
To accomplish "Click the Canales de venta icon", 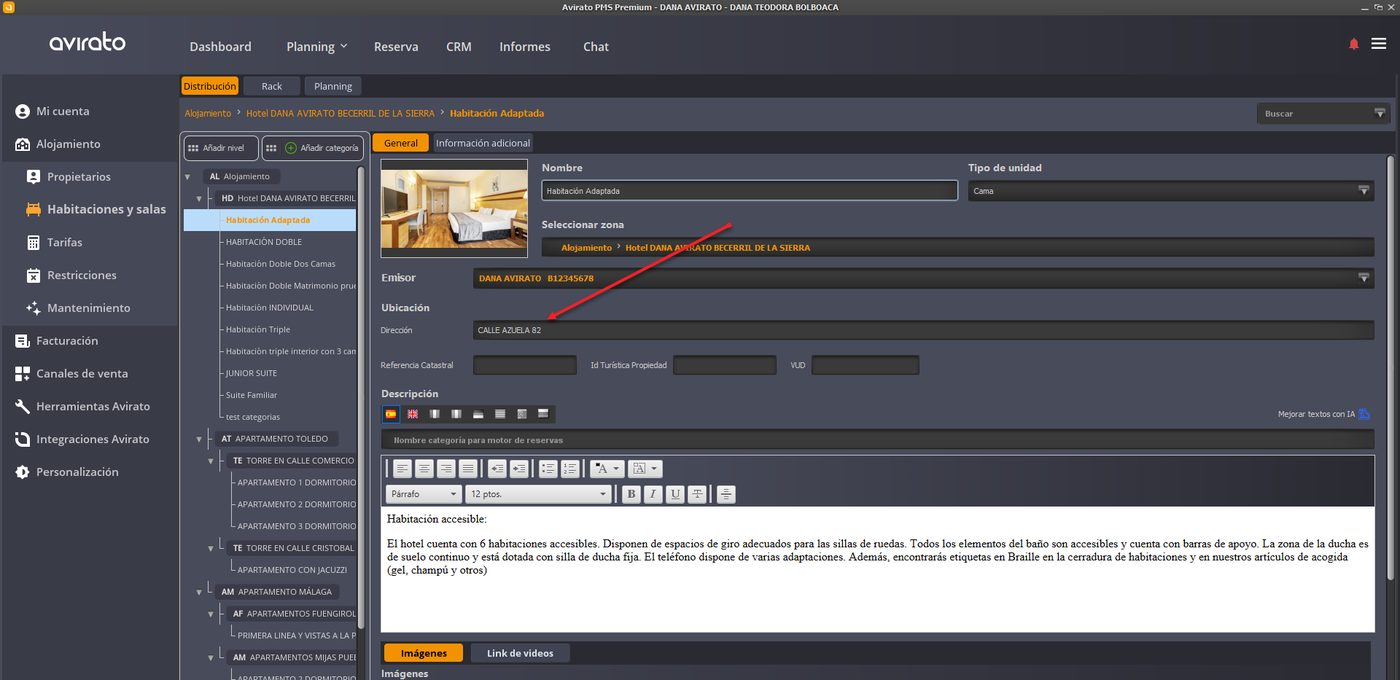I will tap(22, 374).
